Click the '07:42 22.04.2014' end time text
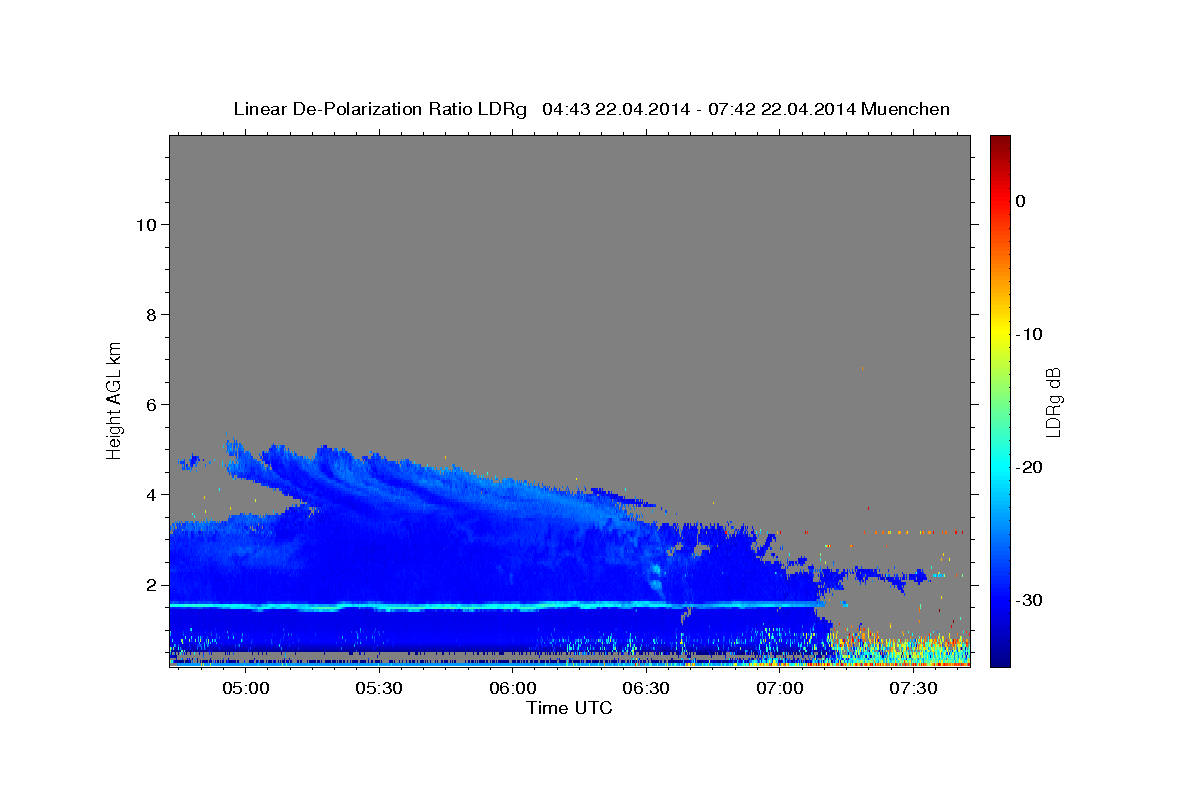The height and width of the screenshot is (800, 1200). tap(781, 109)
